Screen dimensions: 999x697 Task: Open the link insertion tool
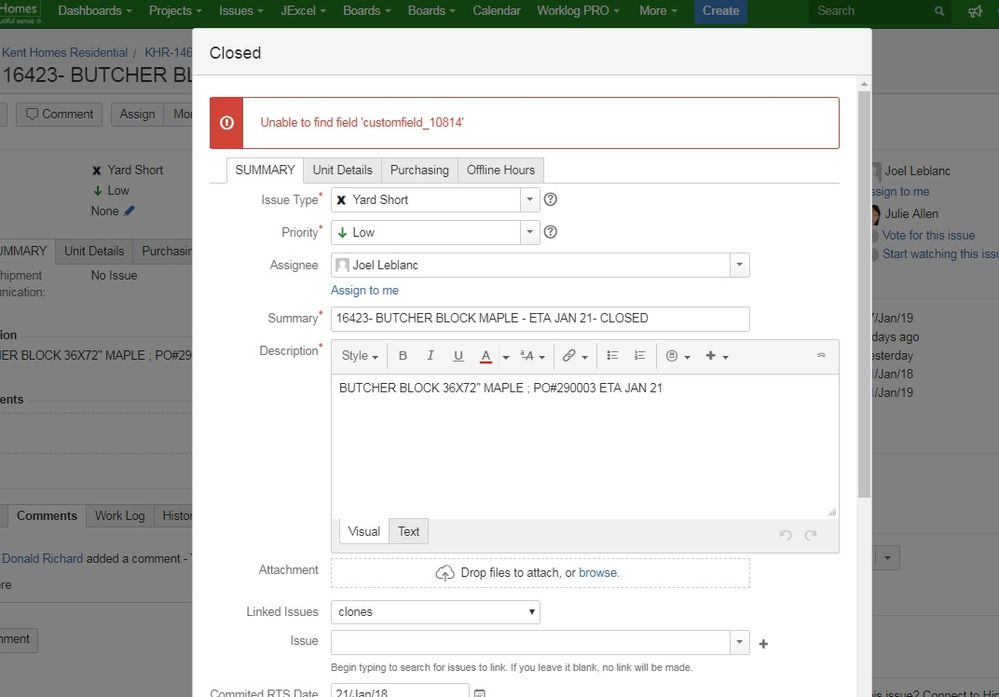tap(569, 356)
